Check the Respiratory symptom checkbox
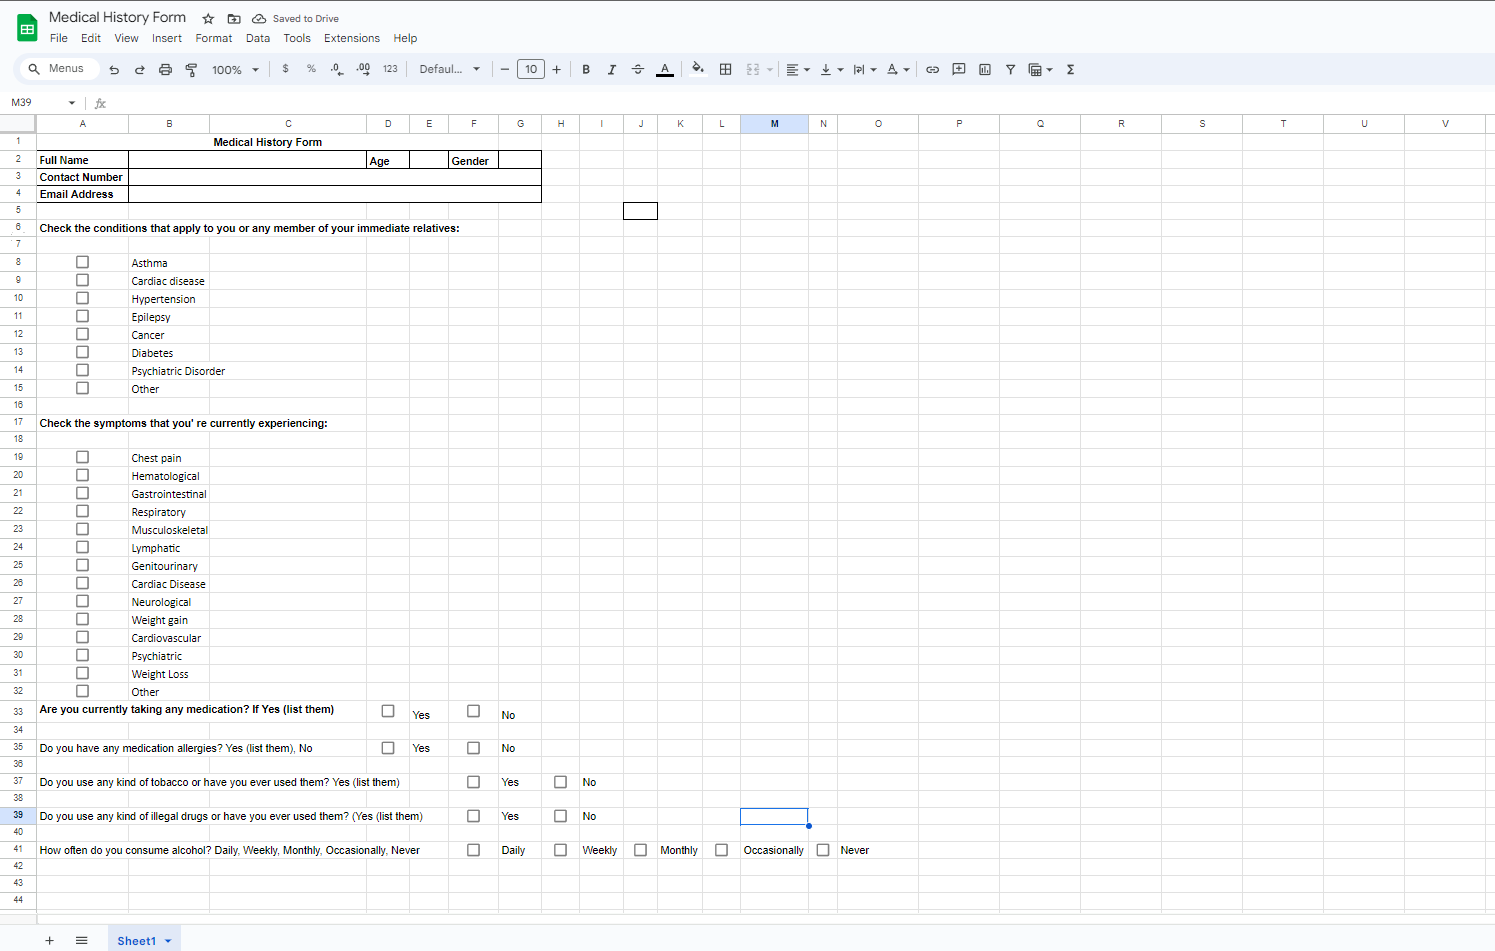The width and height of the screenshot is (1495, 951). pos(82,511)
